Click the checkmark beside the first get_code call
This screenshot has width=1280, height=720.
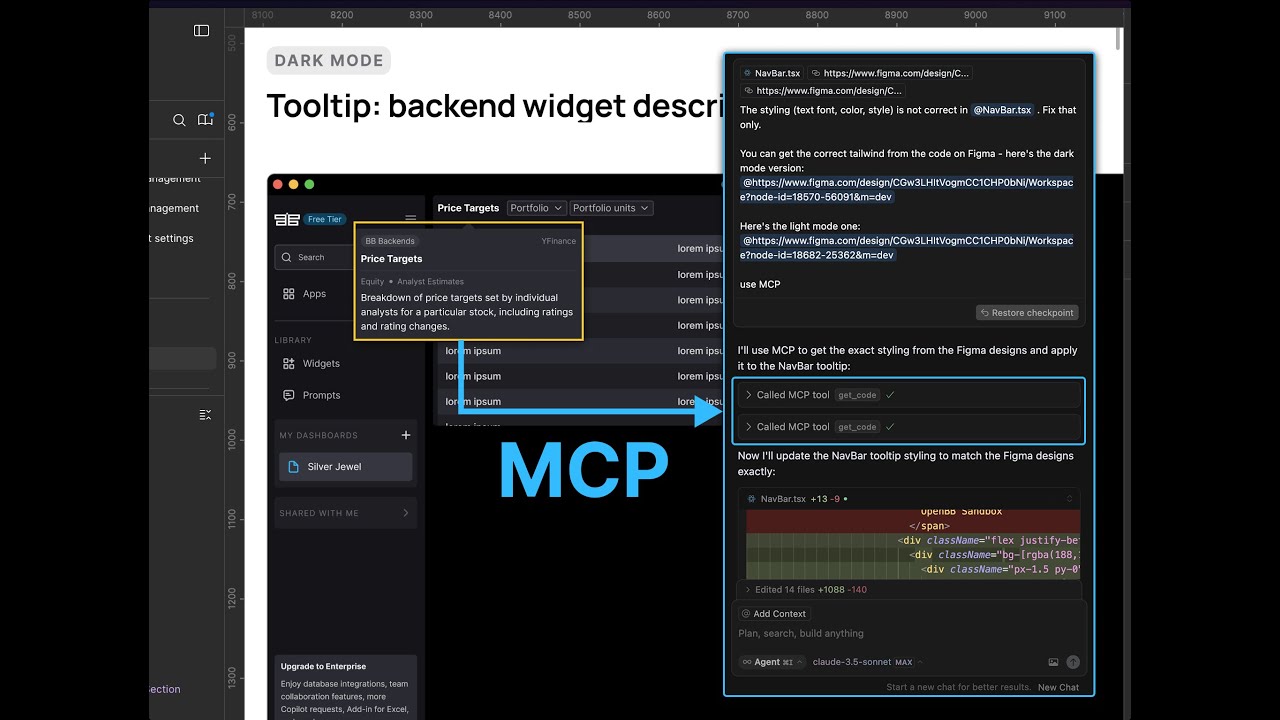click(x=890, y=395)
